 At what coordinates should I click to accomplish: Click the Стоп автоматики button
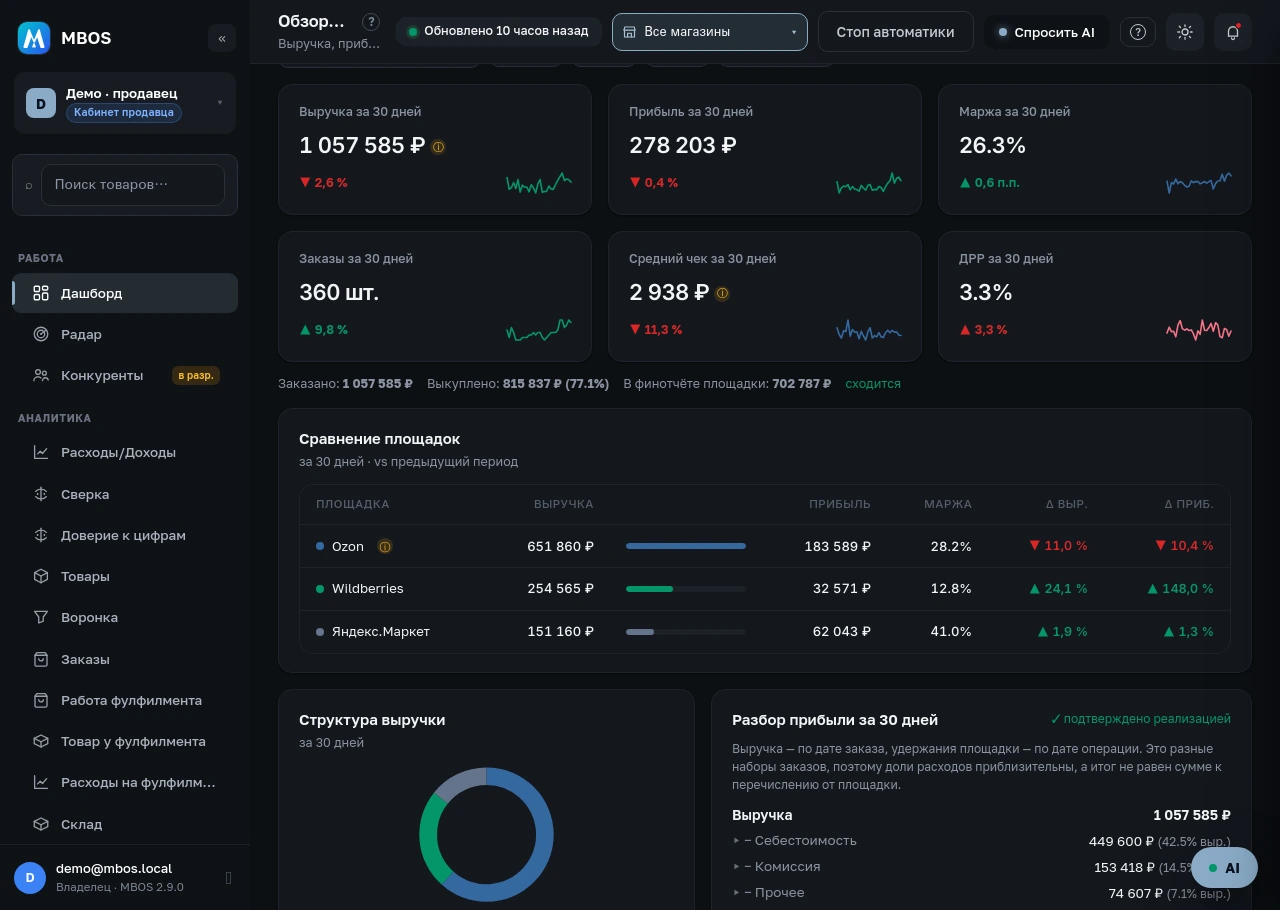(896, 32)
